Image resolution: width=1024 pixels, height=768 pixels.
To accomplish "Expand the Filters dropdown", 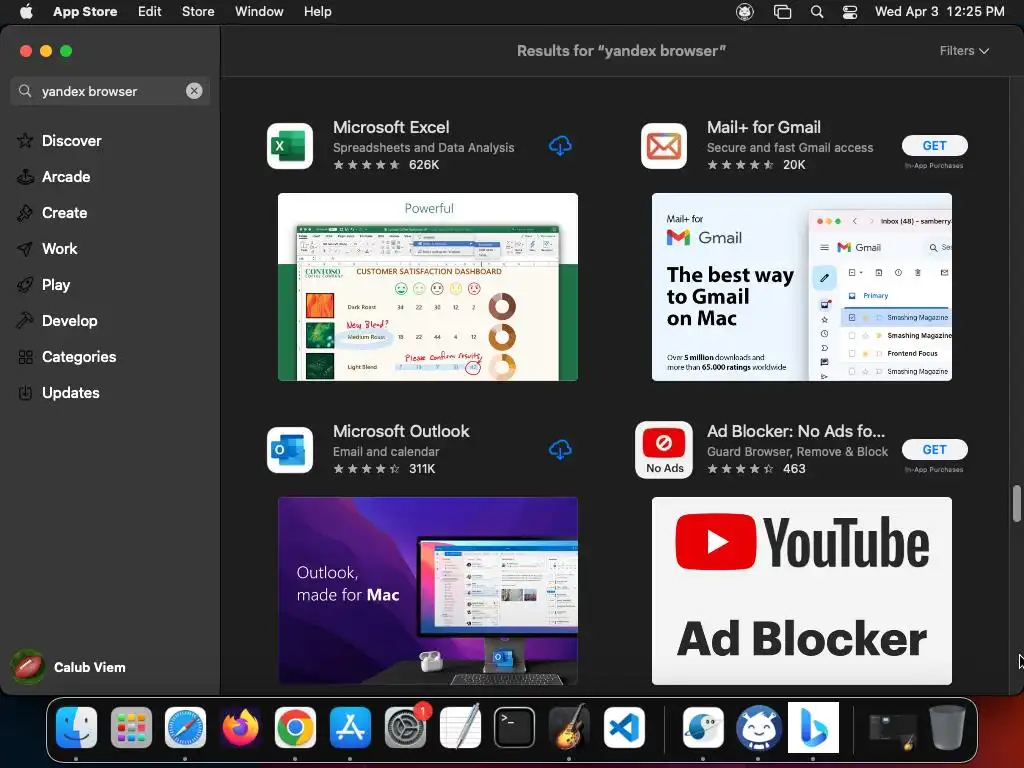I will (964, 51).
